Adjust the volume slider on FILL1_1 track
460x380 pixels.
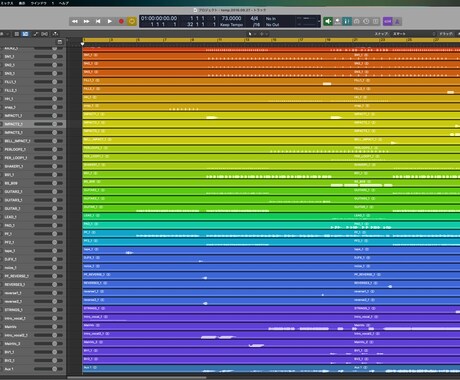(48, 82)
